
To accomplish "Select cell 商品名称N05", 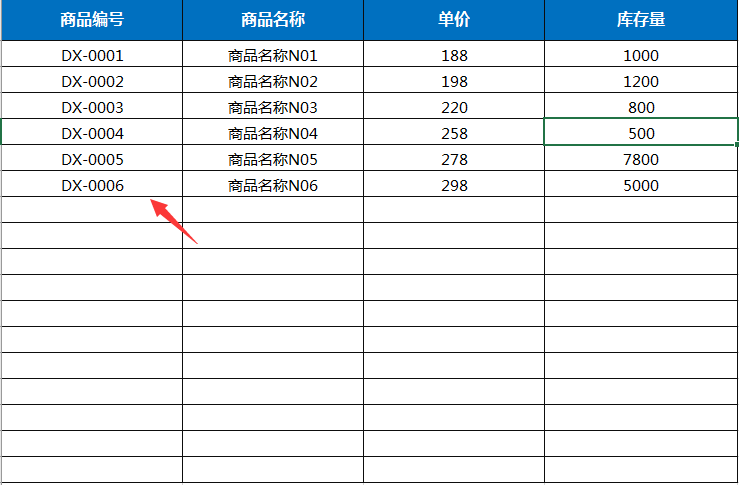I will click(x=273, y=157).
